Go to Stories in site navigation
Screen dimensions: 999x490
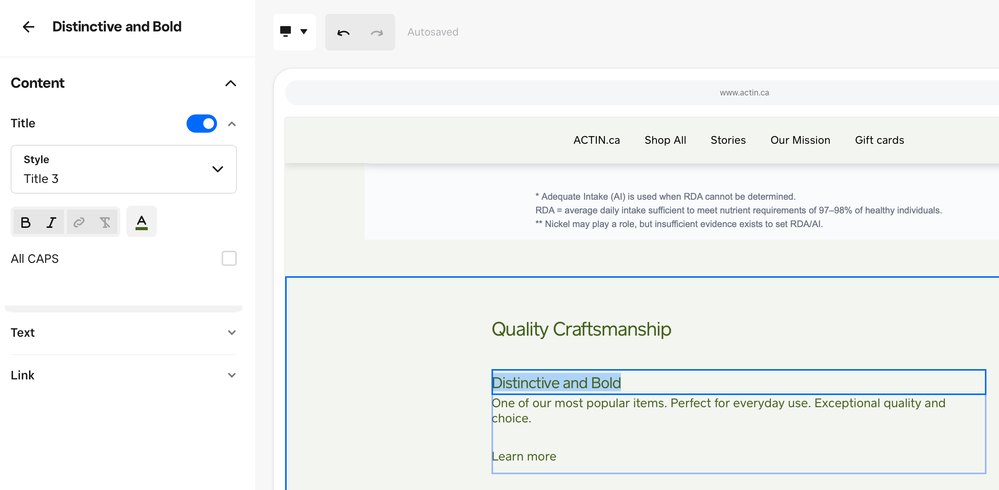click(728, 140)
